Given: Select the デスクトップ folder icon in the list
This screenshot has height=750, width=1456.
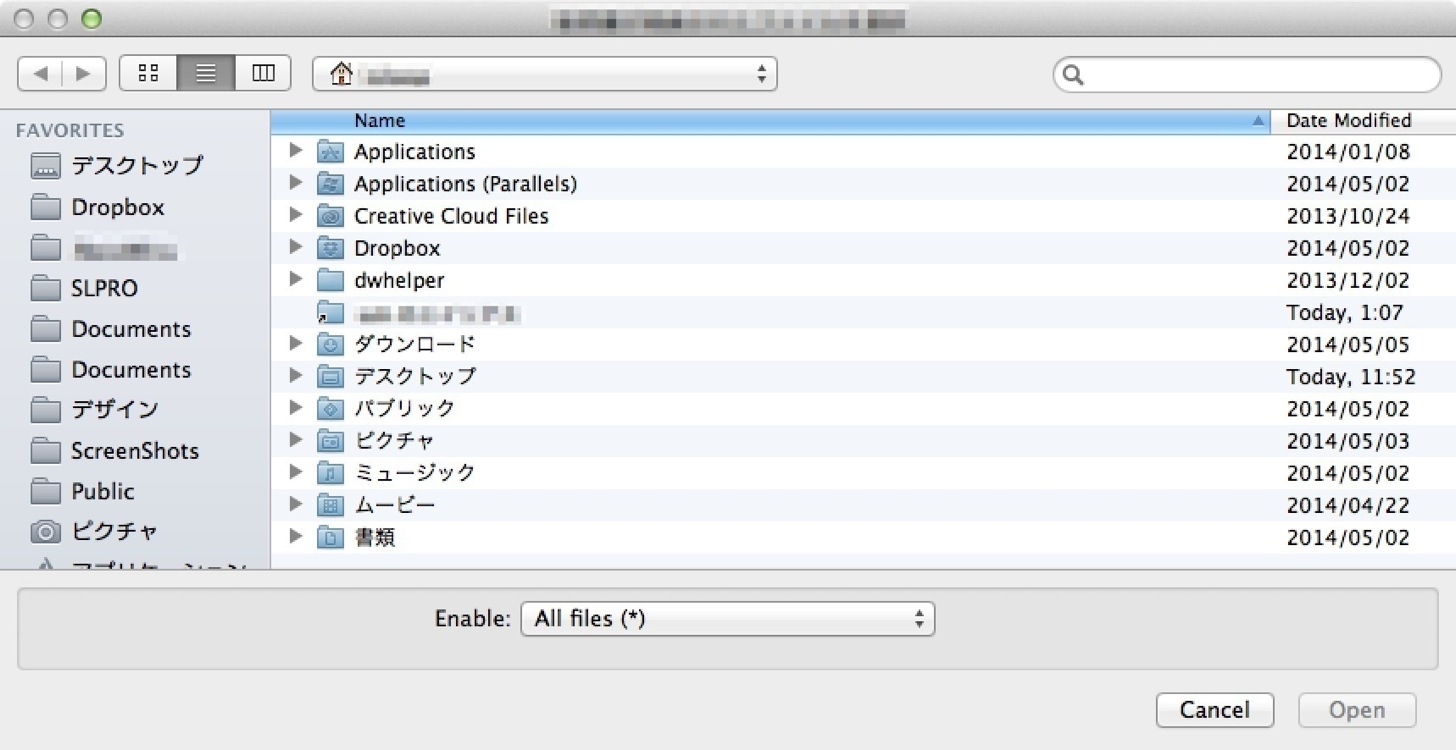Looking at the screenshot, I should (330, 377).
